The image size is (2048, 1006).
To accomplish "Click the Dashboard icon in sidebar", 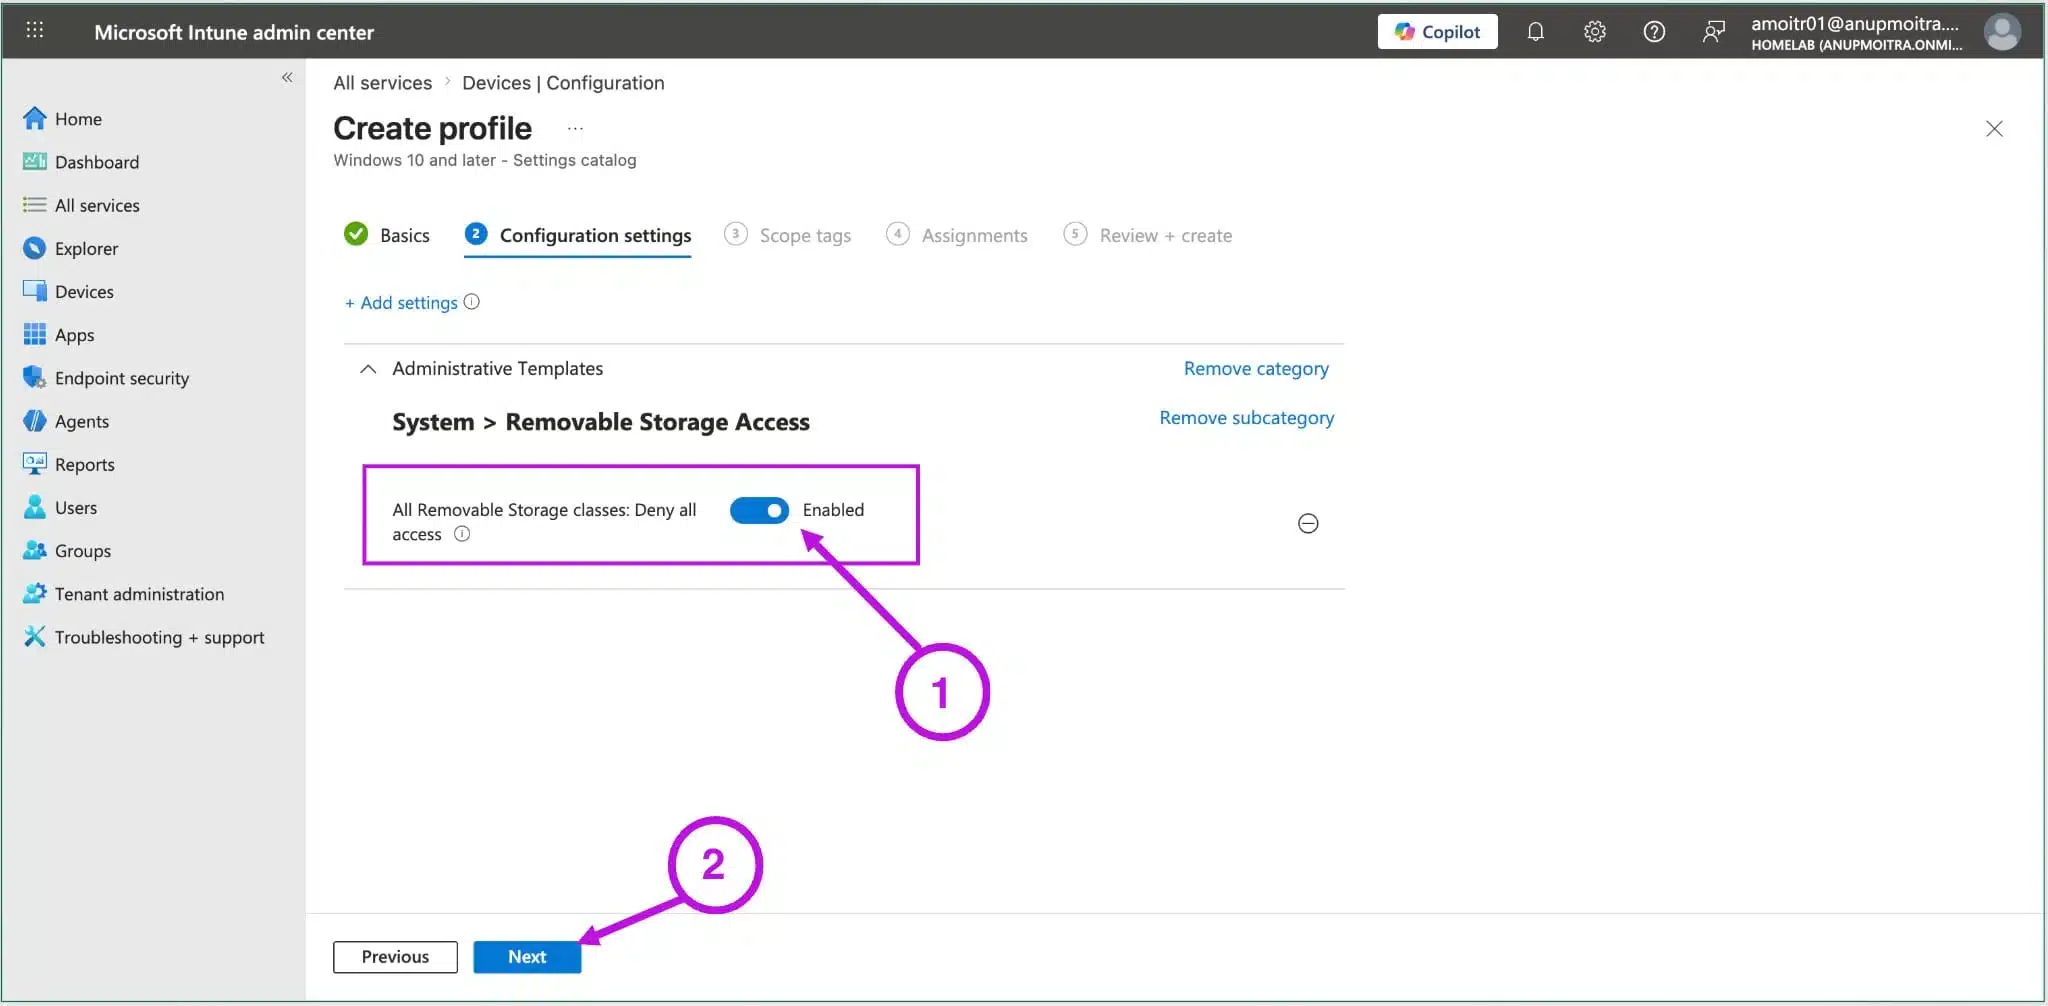I will pos(34,161).
